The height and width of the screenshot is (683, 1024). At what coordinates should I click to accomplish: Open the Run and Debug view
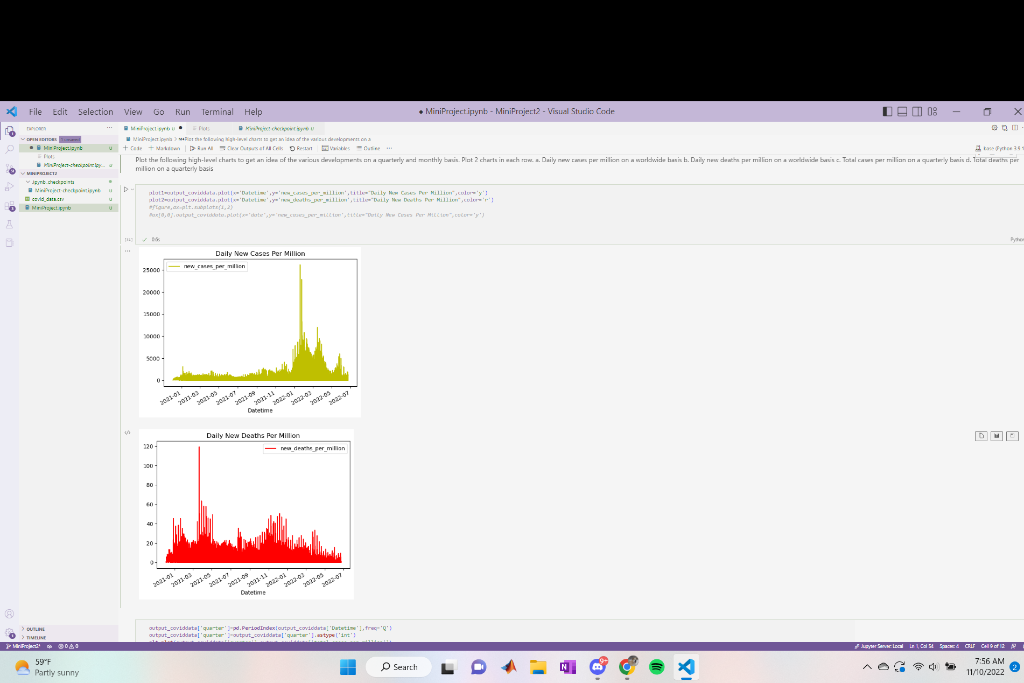click(x=10, y=187)
